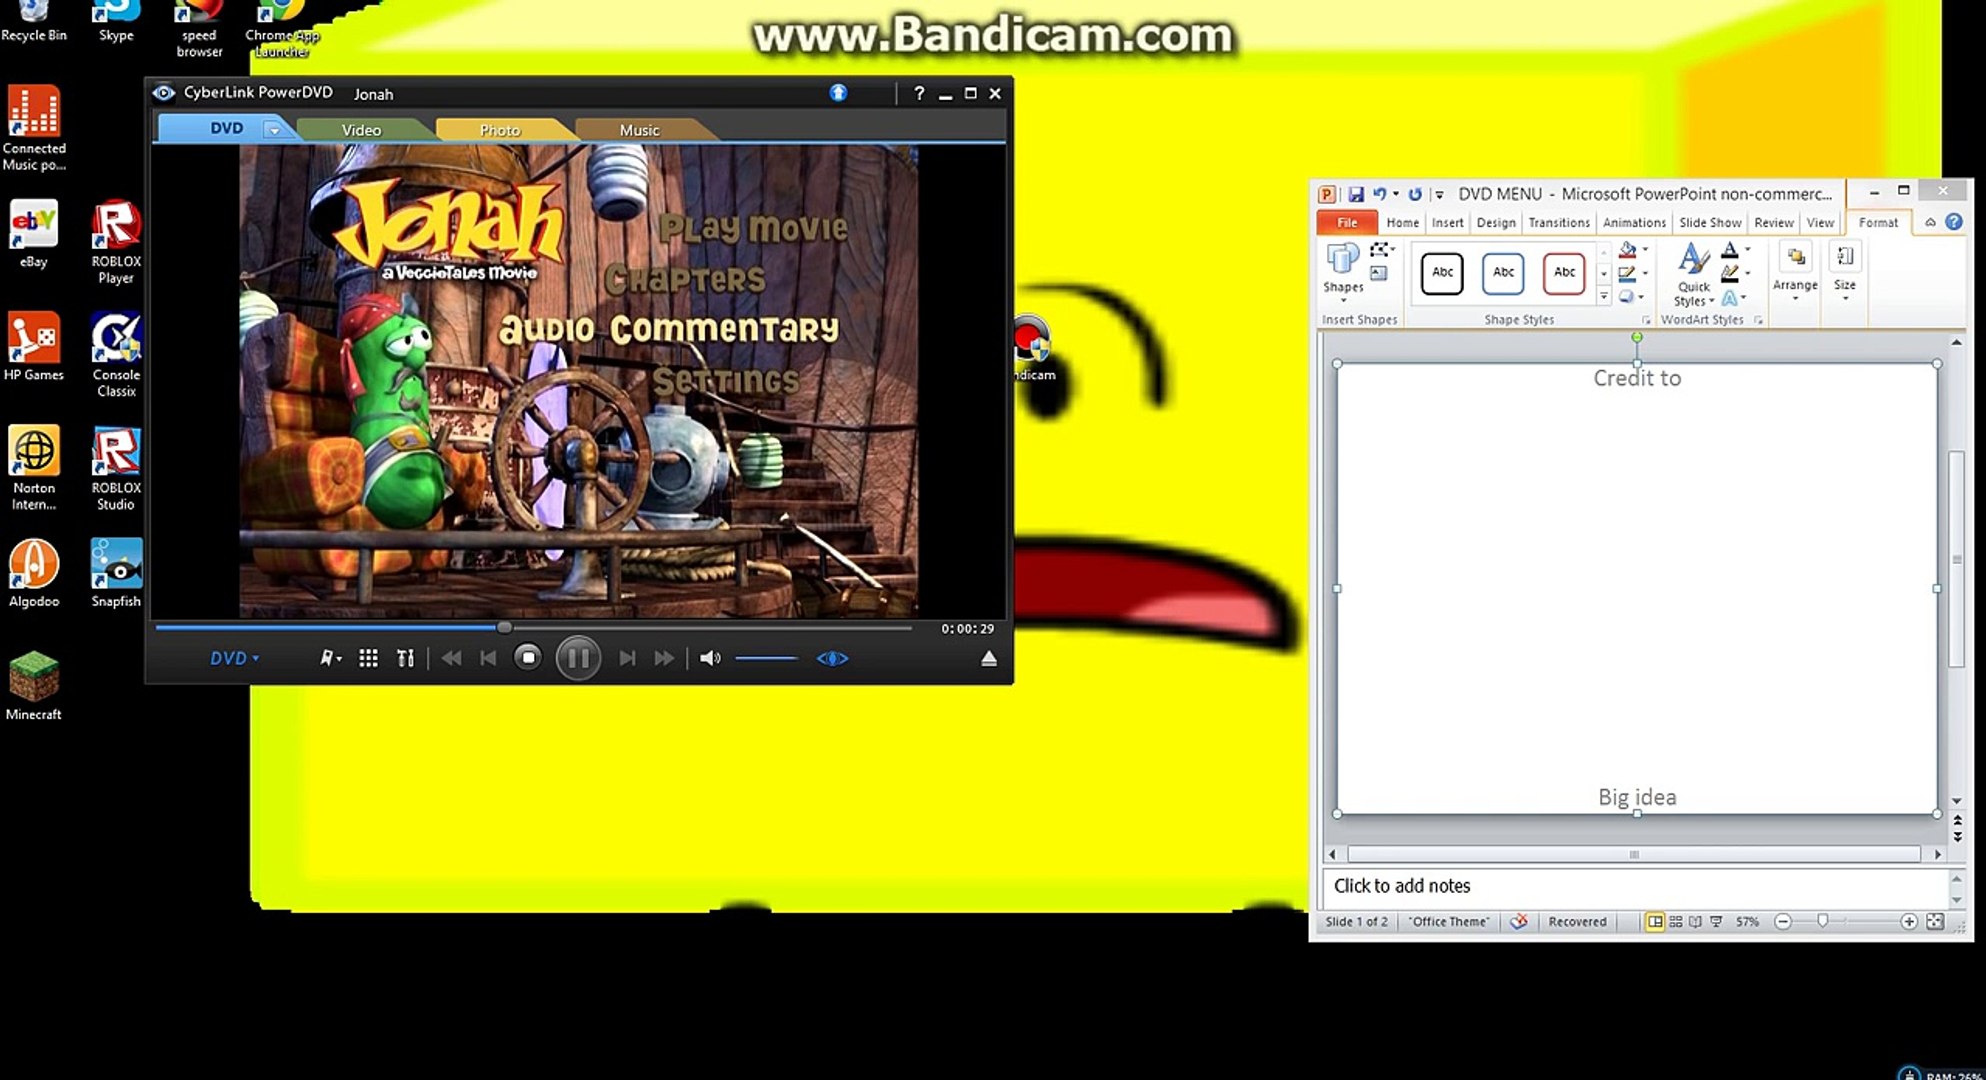Switch to the Video tab in PowerDVD
The height and width of the screenshot is (1080, 1986).
361,130
